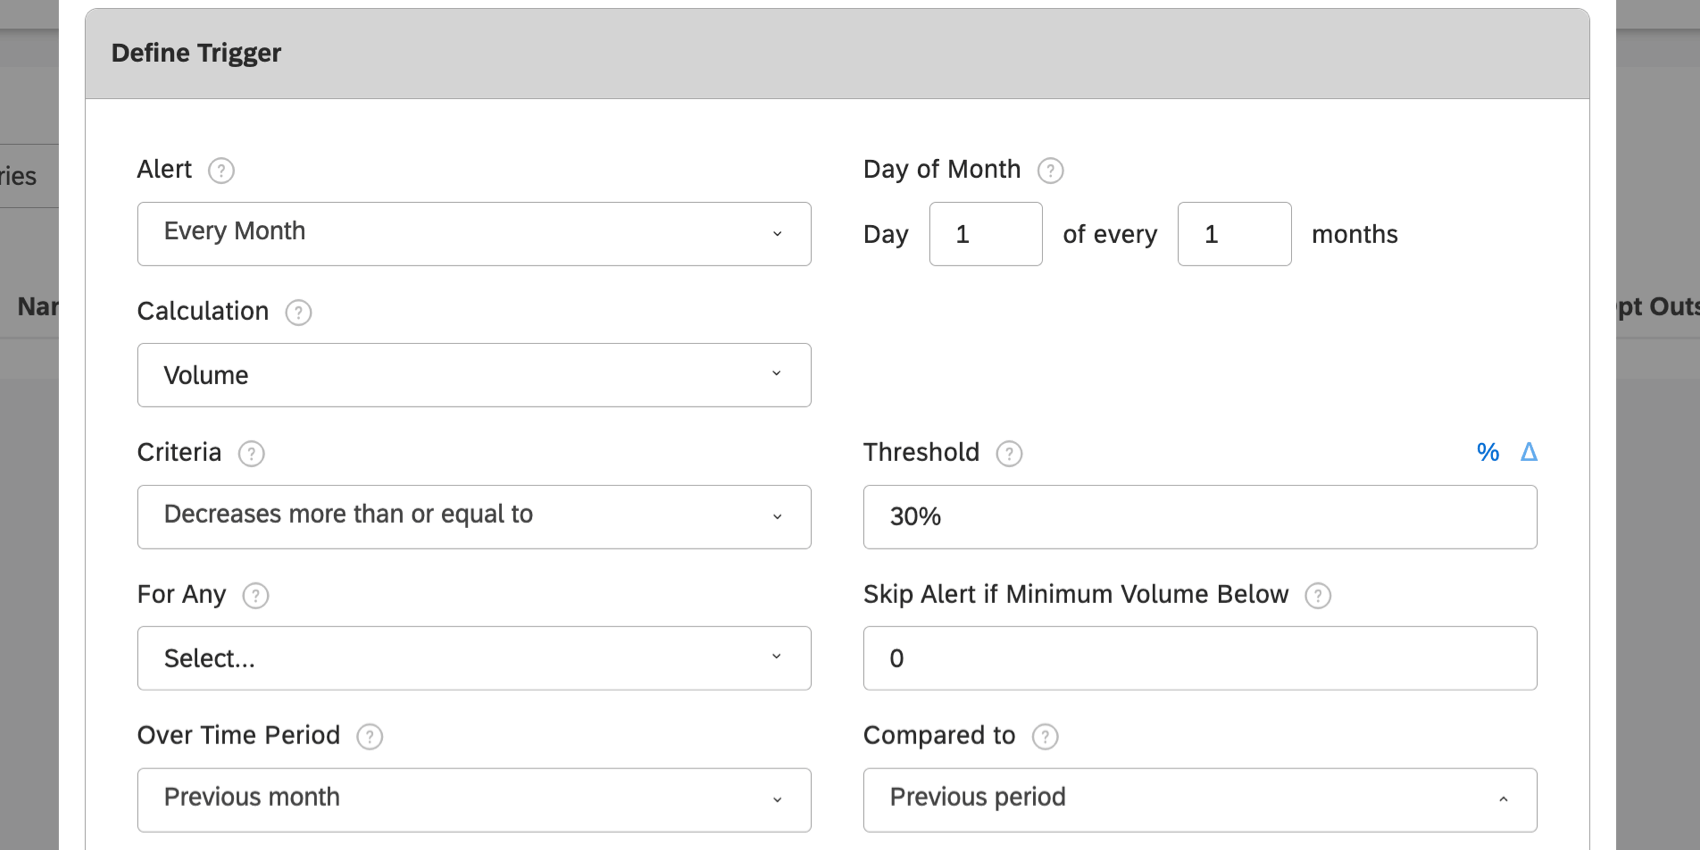Show the Threshold help tooltip icon
This screenshot has width=1700, height=850.
click(x=1009, y=454)
